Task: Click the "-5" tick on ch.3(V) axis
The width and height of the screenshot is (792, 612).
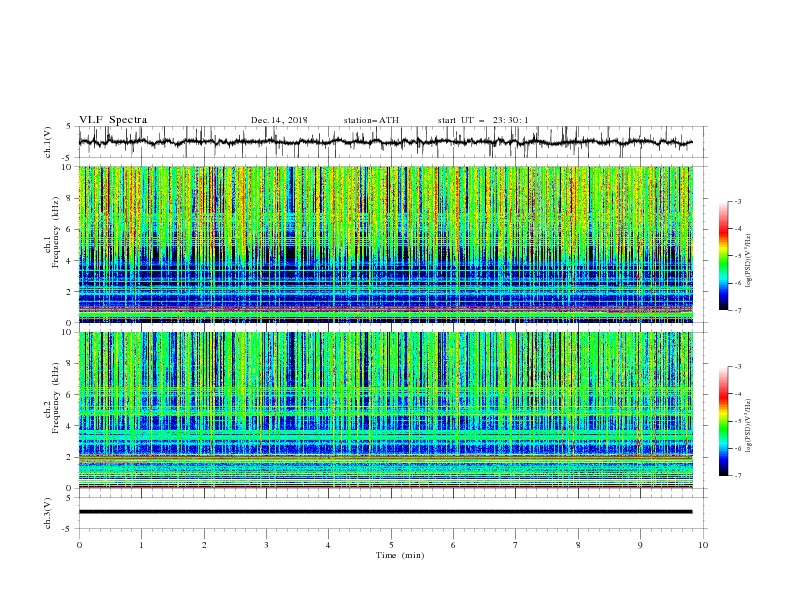Action: (68, 529)
